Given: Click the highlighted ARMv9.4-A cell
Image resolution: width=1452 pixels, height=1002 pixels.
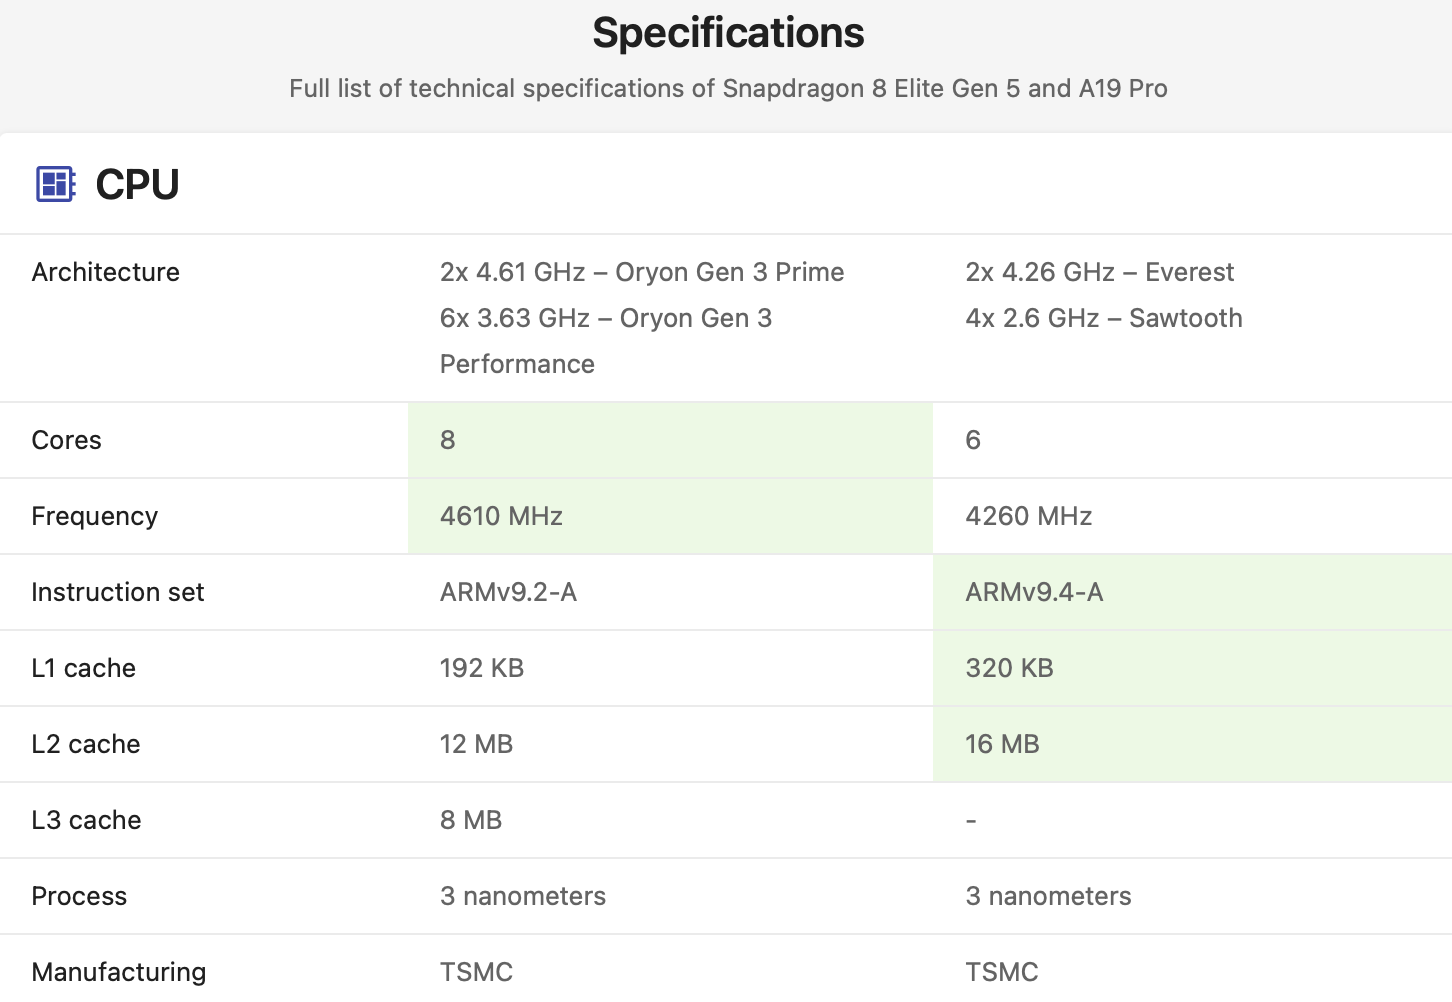Looking at the screenshot, I should coord(1192,592).
